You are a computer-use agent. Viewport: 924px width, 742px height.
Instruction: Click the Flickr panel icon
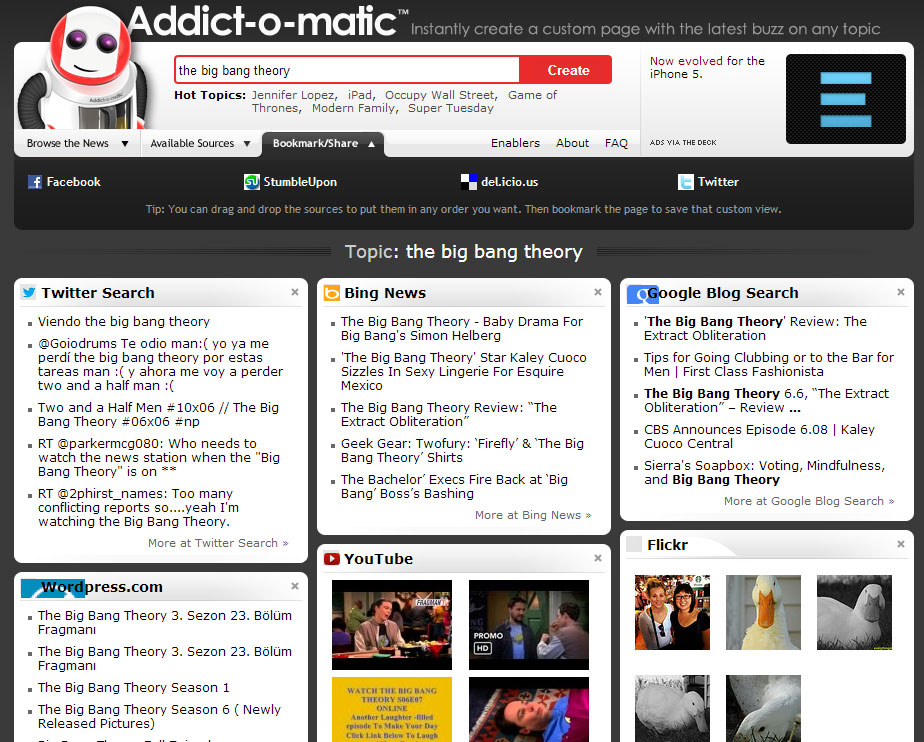point(634,544)
